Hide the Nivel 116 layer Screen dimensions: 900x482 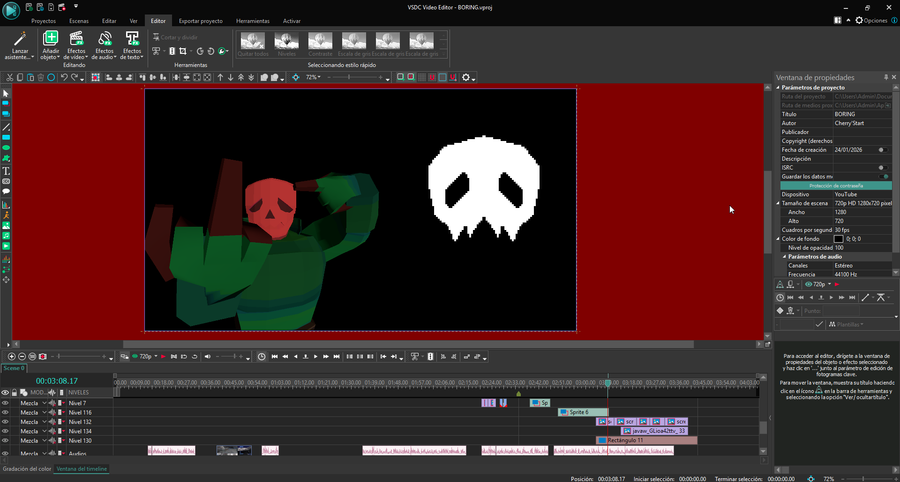(5, 413)
